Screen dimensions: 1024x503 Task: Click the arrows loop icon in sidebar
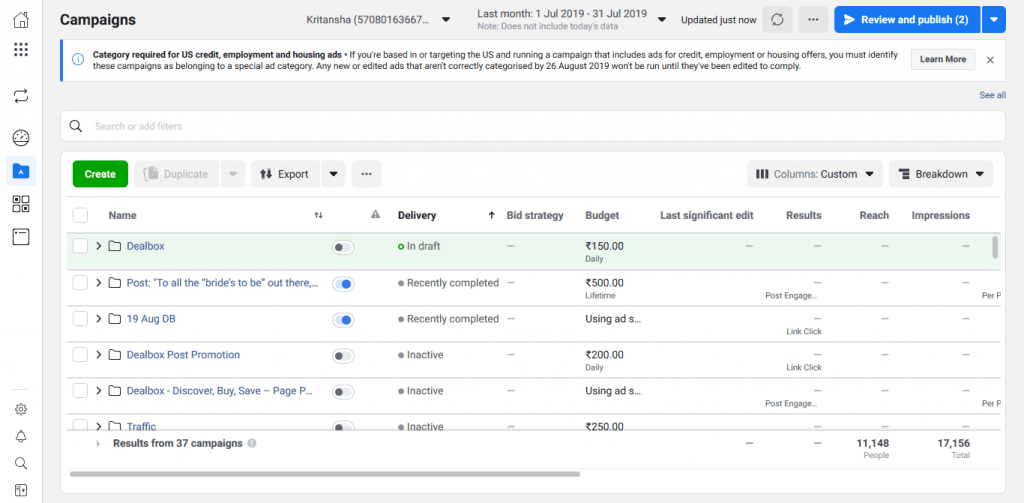coord(21,97)
